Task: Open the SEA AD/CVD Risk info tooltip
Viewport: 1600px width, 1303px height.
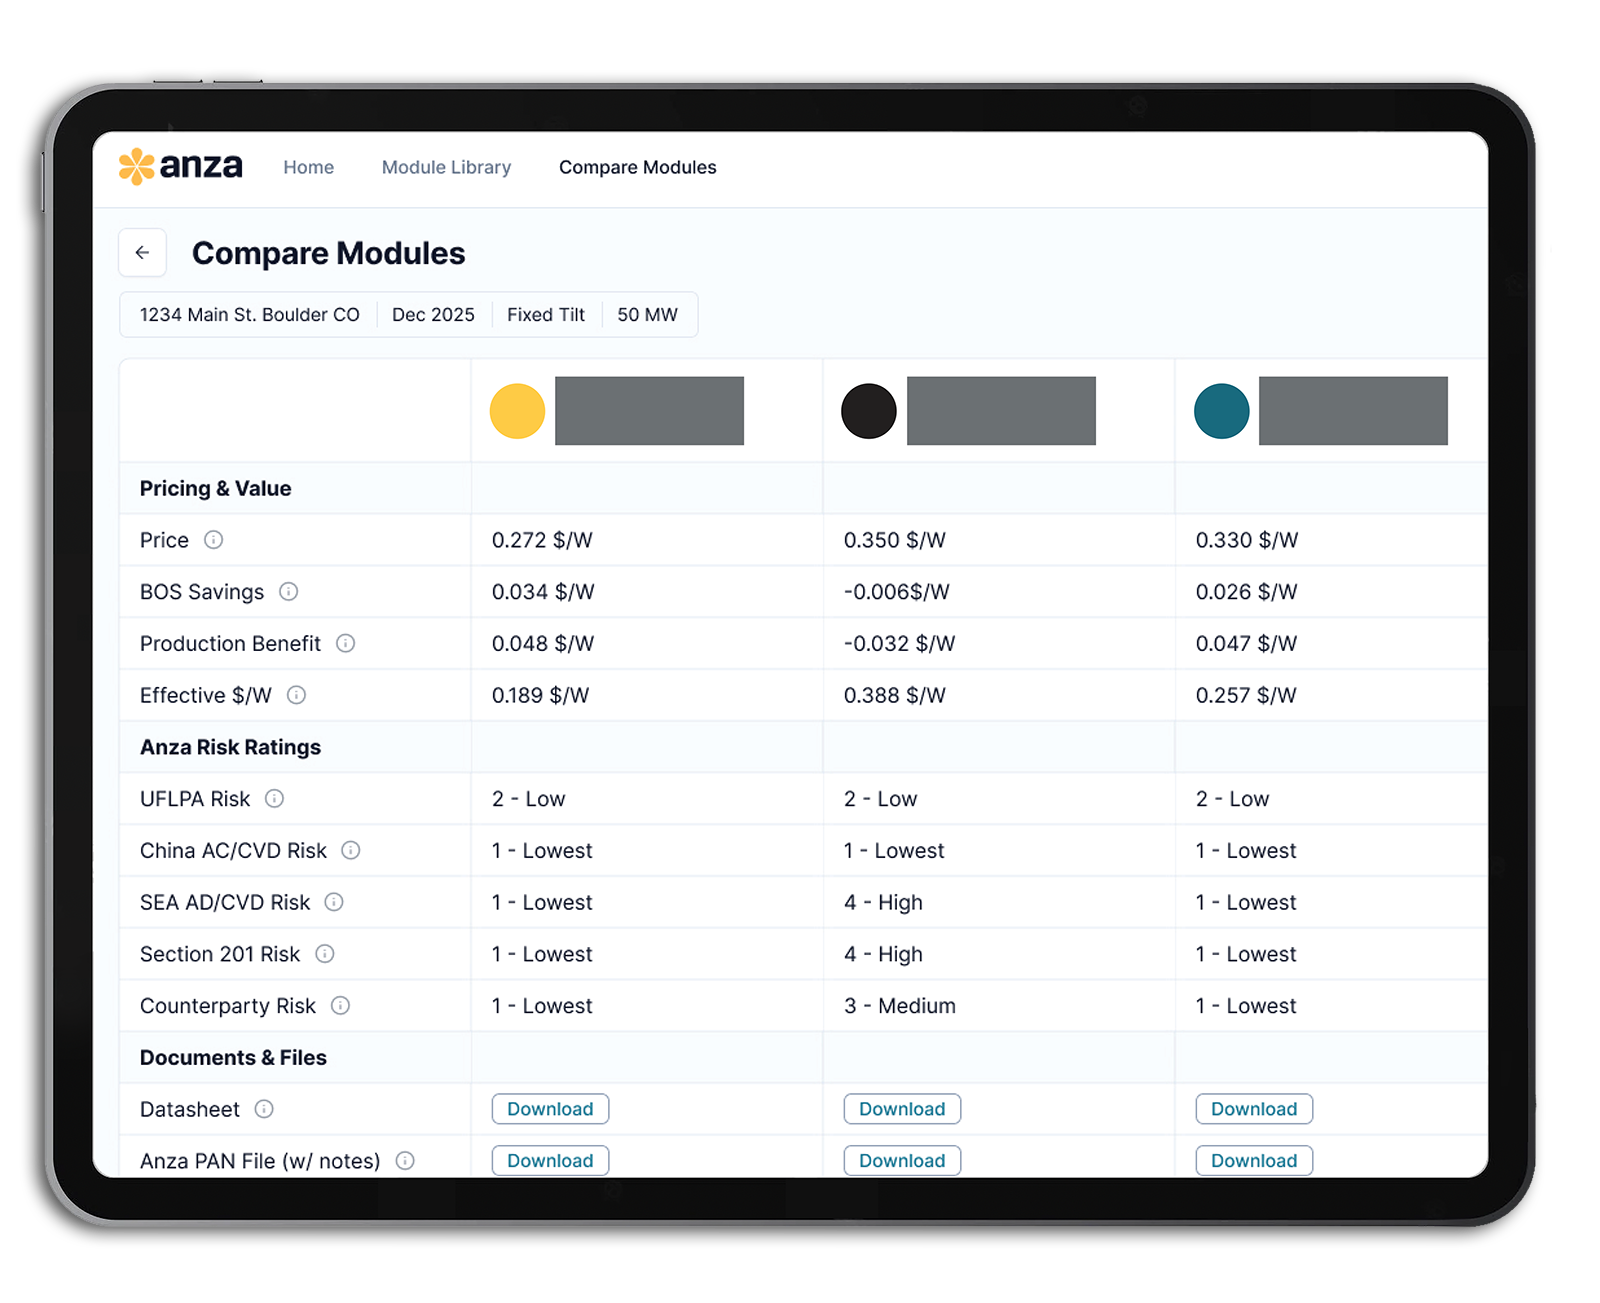Action: pyautogui.click(x=333, y=902)
